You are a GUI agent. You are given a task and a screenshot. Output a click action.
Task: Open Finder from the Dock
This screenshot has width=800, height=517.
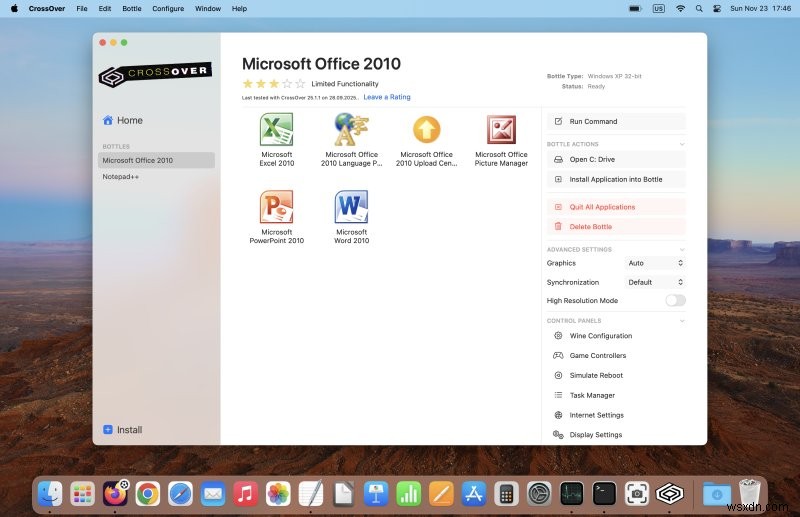point(50,494)
